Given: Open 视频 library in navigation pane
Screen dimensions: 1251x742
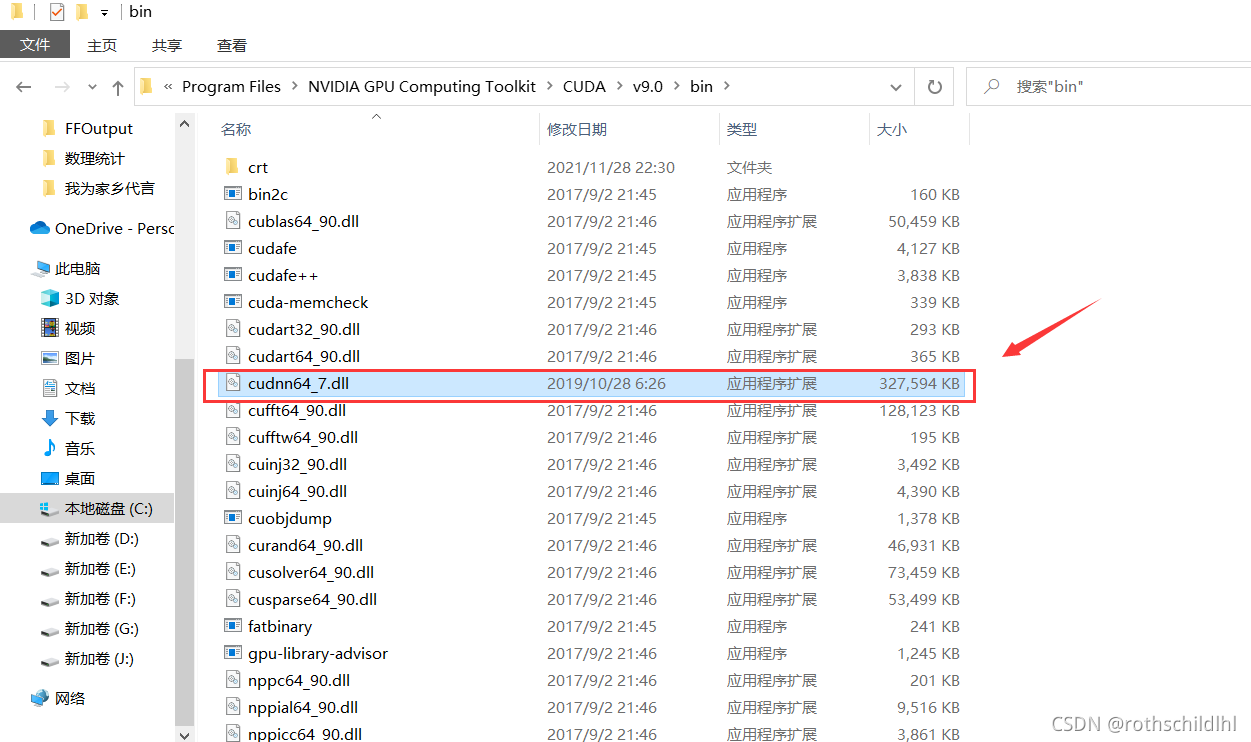Looking at the screenshot, I should [x=79, y=328].
